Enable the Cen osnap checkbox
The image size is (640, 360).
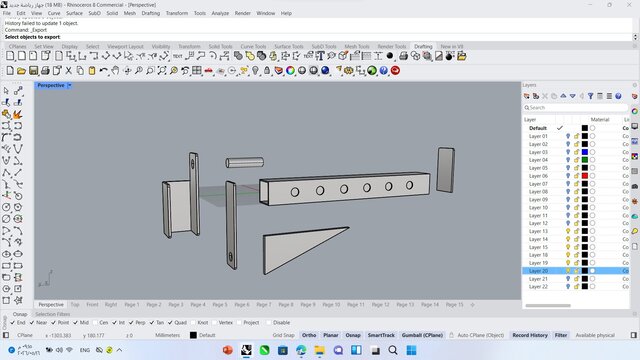[95, 322]
